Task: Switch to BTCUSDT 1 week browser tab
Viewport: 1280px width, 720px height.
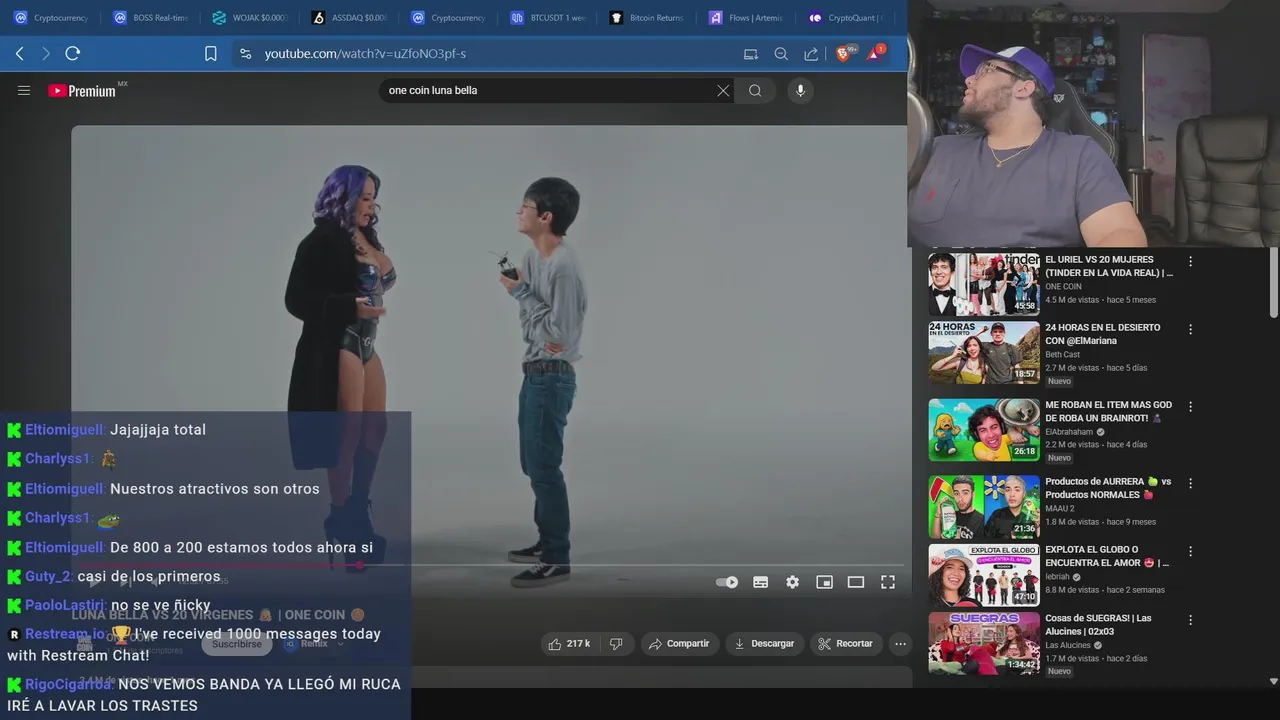Action: [x=548, y=18]
